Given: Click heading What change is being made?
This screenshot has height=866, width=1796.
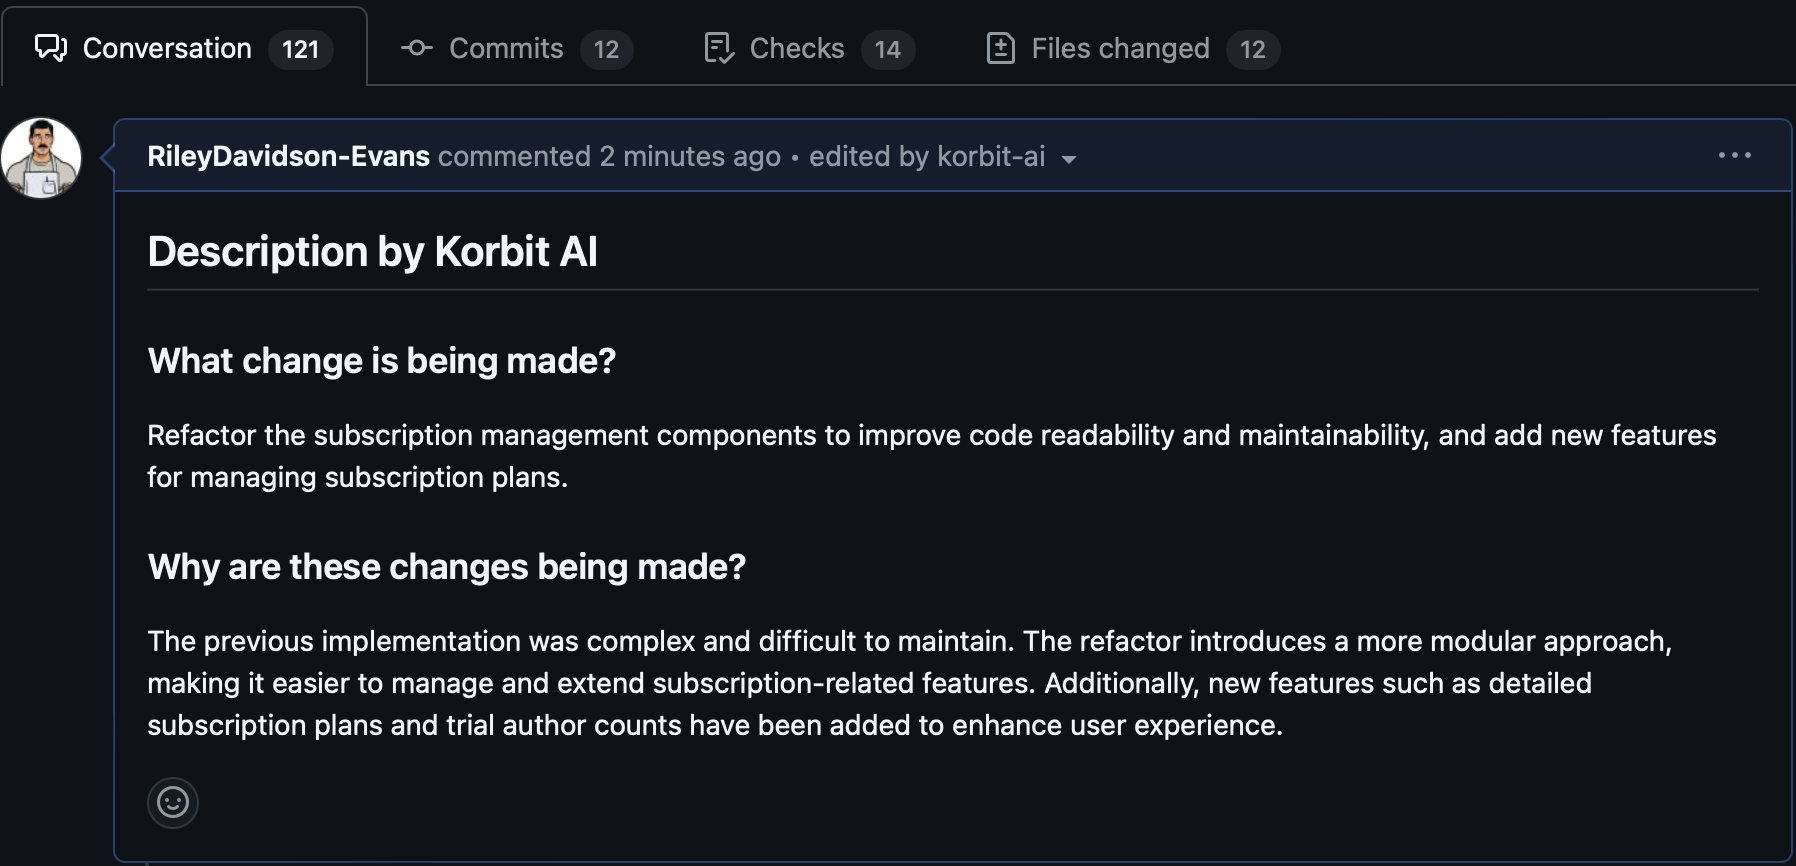Looking at the screenshot, I should point(382,360).
